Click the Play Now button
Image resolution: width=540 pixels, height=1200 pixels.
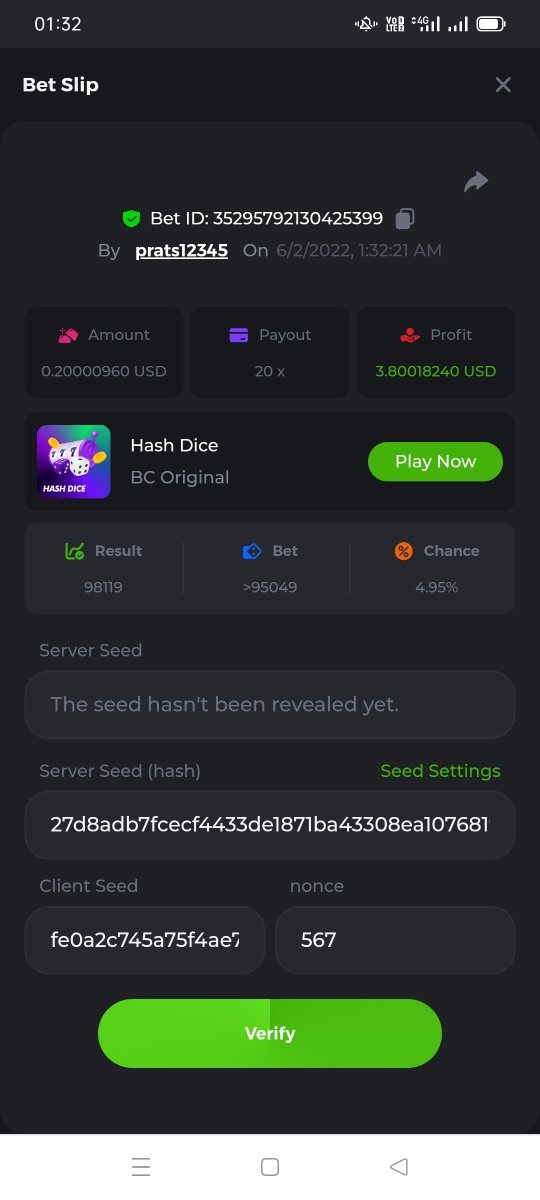[435, 461]
